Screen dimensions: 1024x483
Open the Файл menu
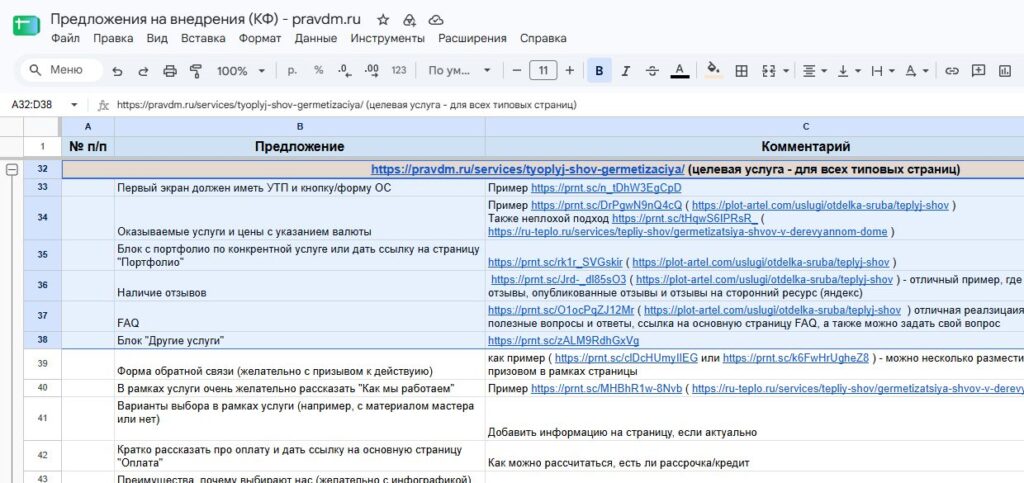pyautogui.click(x=65, y=39)
